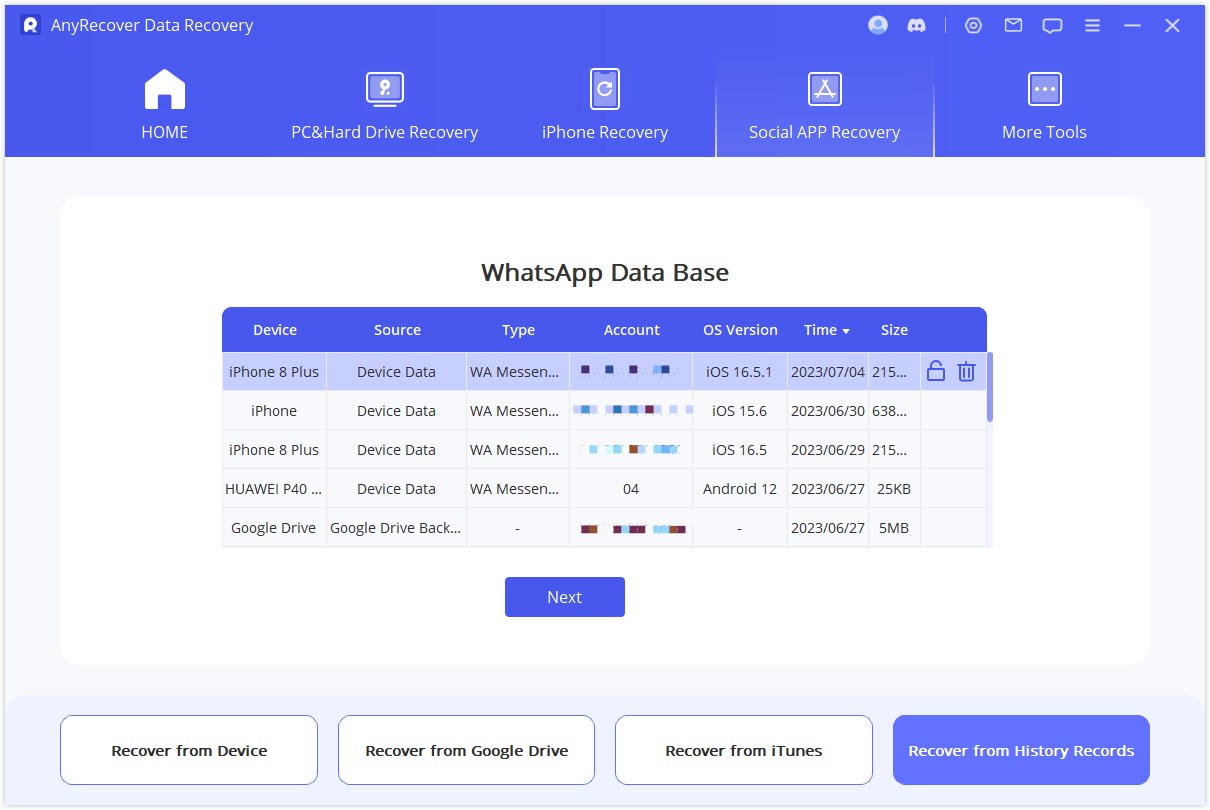Delete the iPhone 8 Plus record via trash icon
Screen dimensions: 1210x810
point(966,371)
